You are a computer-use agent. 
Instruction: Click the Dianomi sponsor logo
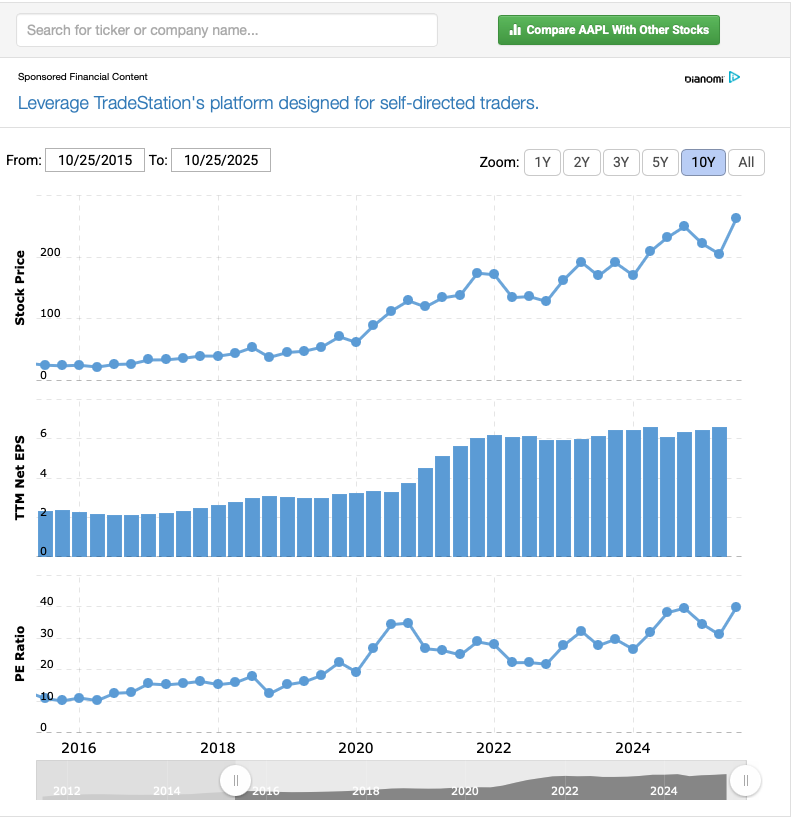tap(704, 78)
